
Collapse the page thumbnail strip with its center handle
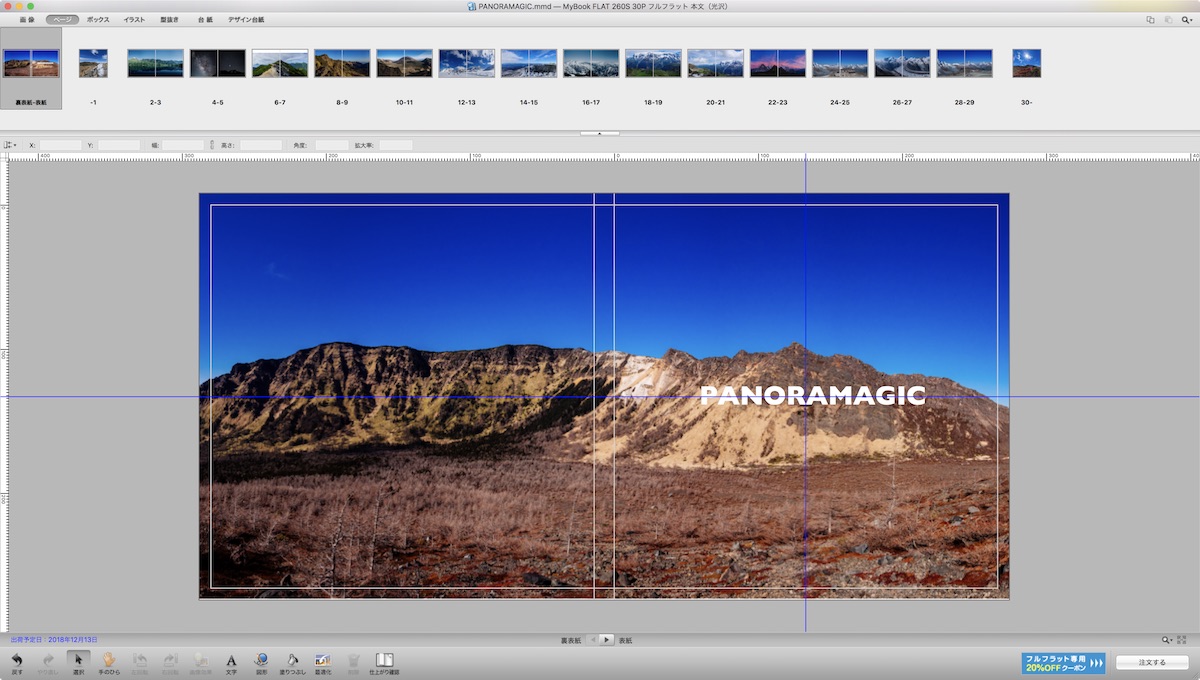tap(599, 132)
